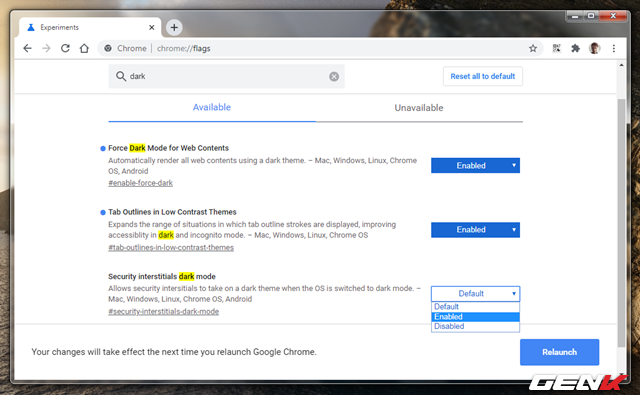
Task: Switch to the Available tab
Action: (212, 107)
